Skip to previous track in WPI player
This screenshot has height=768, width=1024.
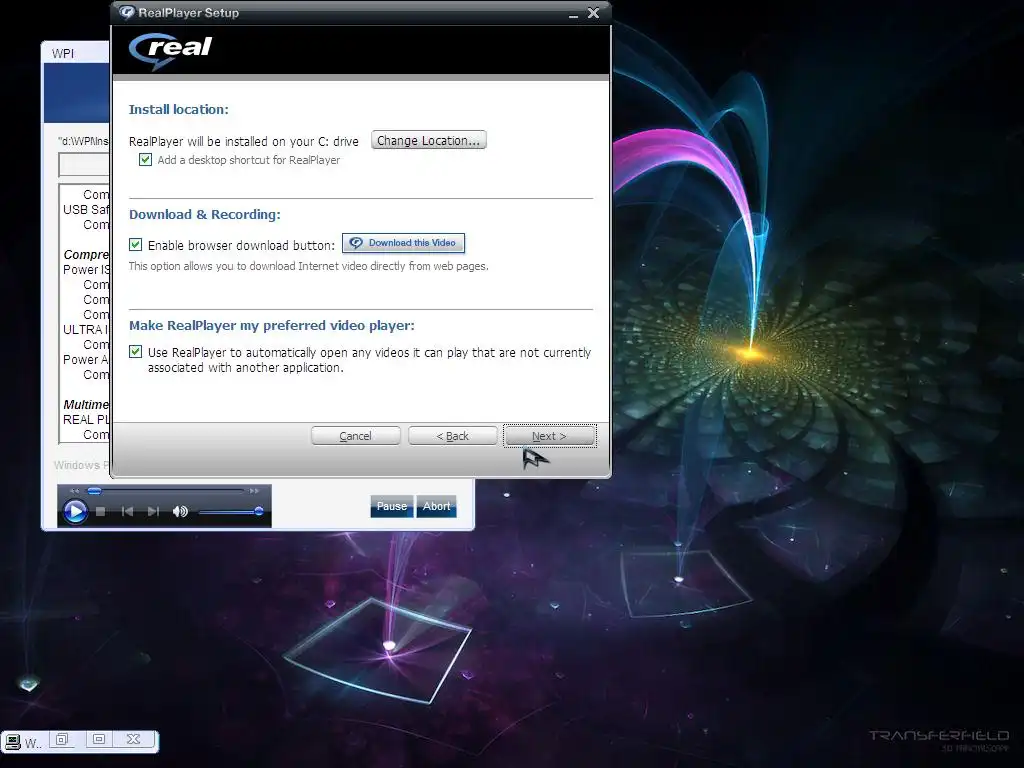pos(127,511)
